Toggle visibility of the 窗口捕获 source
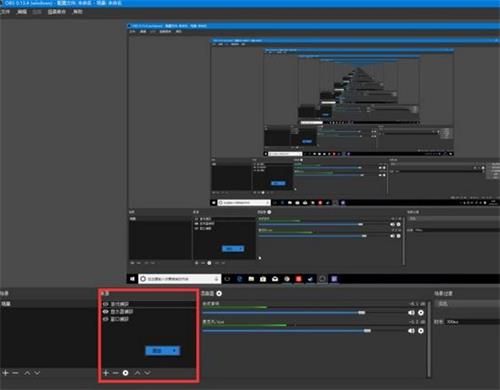The image size is (500, 390). pyautogui.click(x=106, y=319)
